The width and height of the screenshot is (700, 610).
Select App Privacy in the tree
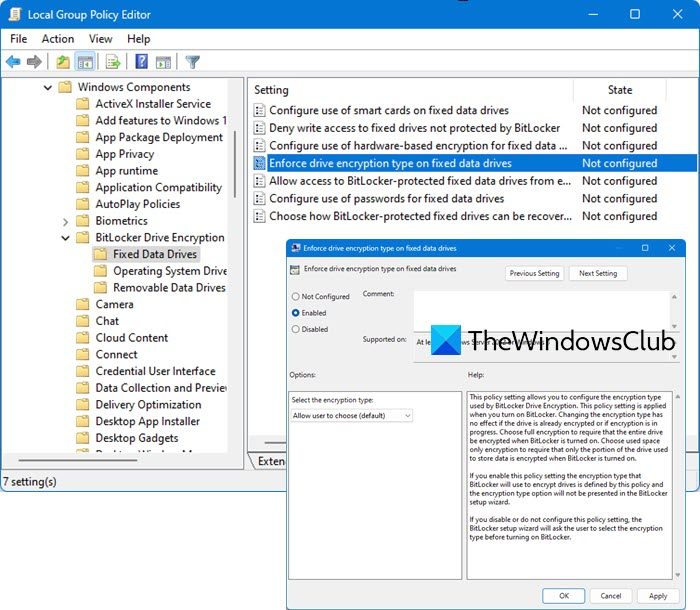click(125, 154)
